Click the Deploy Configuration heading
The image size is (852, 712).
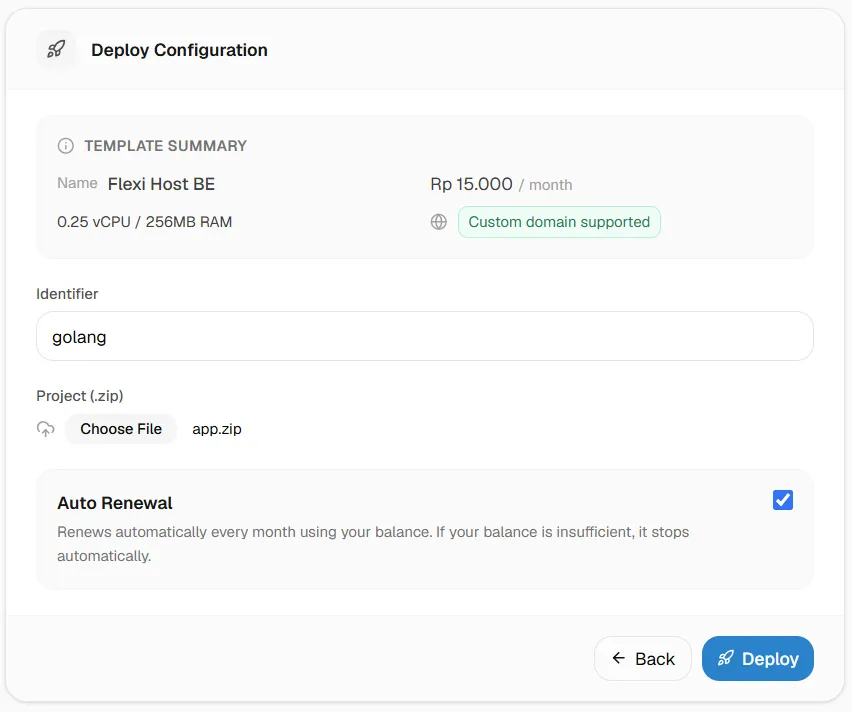pyautogui.click(x=179, y=50)
